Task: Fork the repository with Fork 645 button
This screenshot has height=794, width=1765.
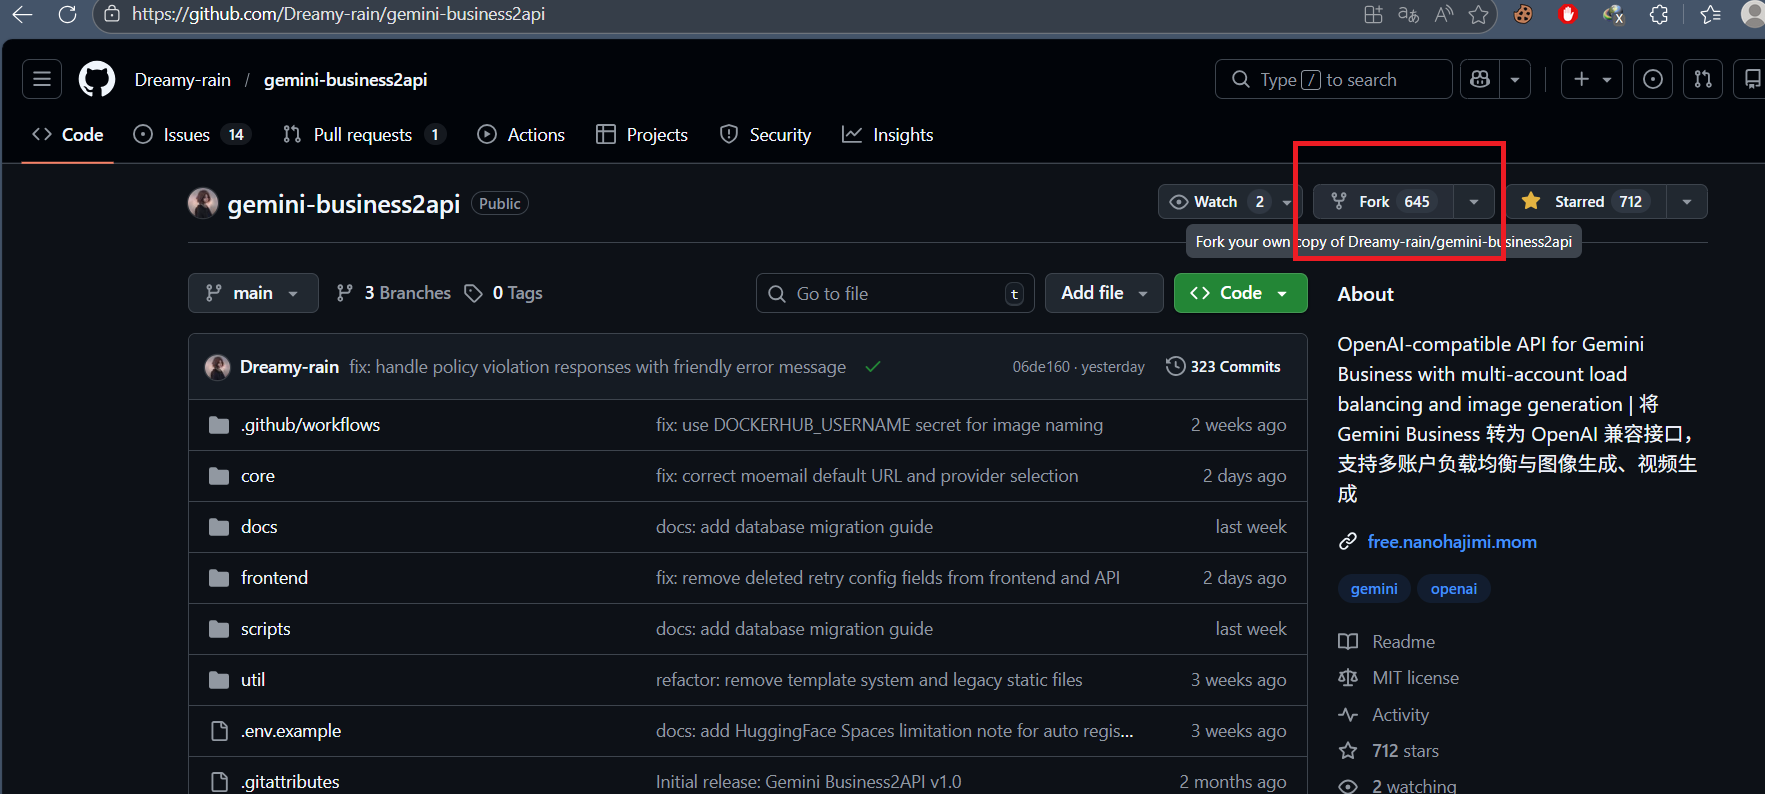Action: [1384, 201]
